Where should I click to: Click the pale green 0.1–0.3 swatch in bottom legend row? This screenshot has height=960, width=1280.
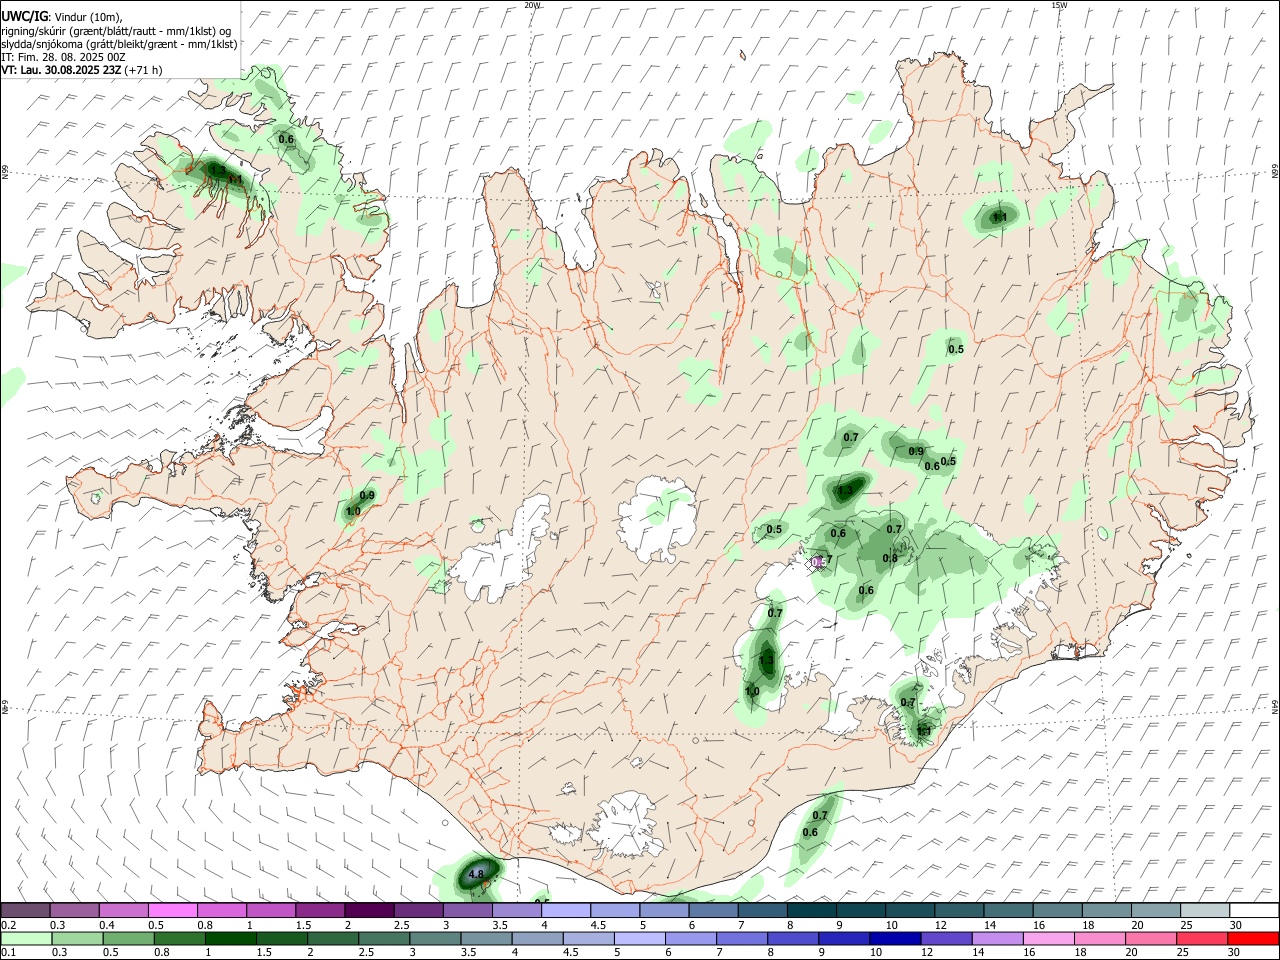coord(27,938)
